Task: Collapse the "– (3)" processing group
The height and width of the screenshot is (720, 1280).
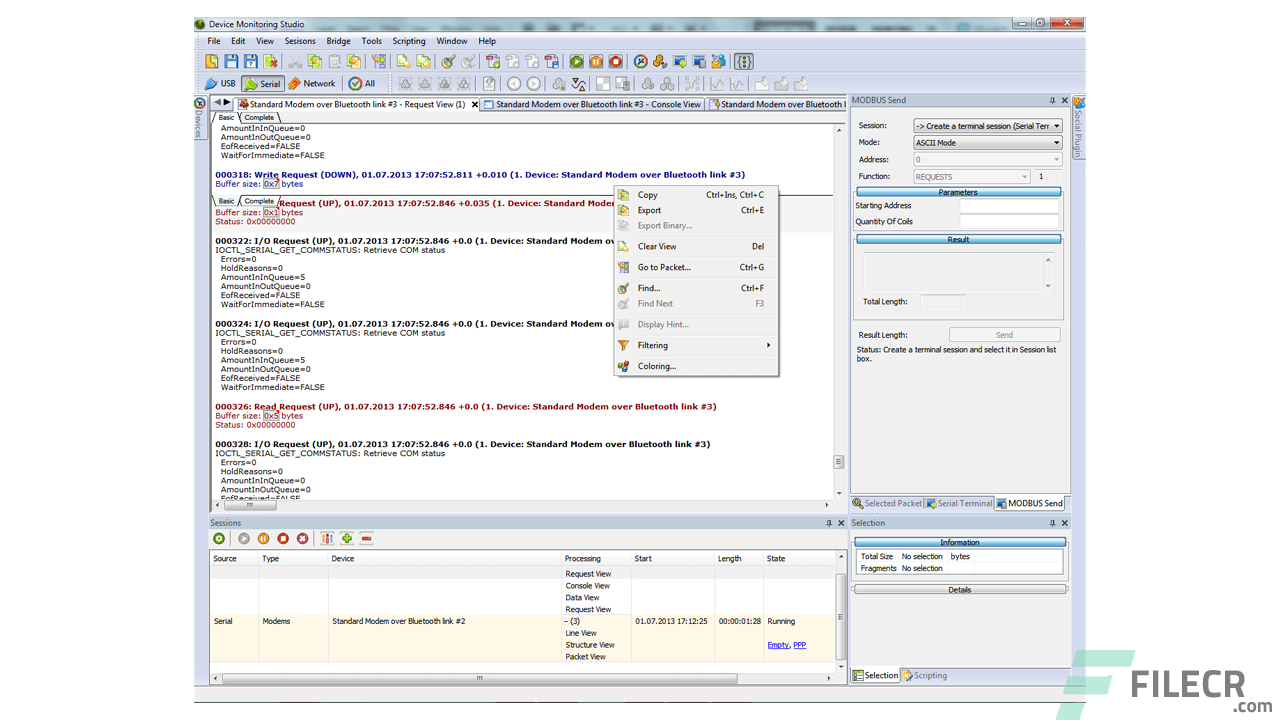Action: tap(573, 621)
